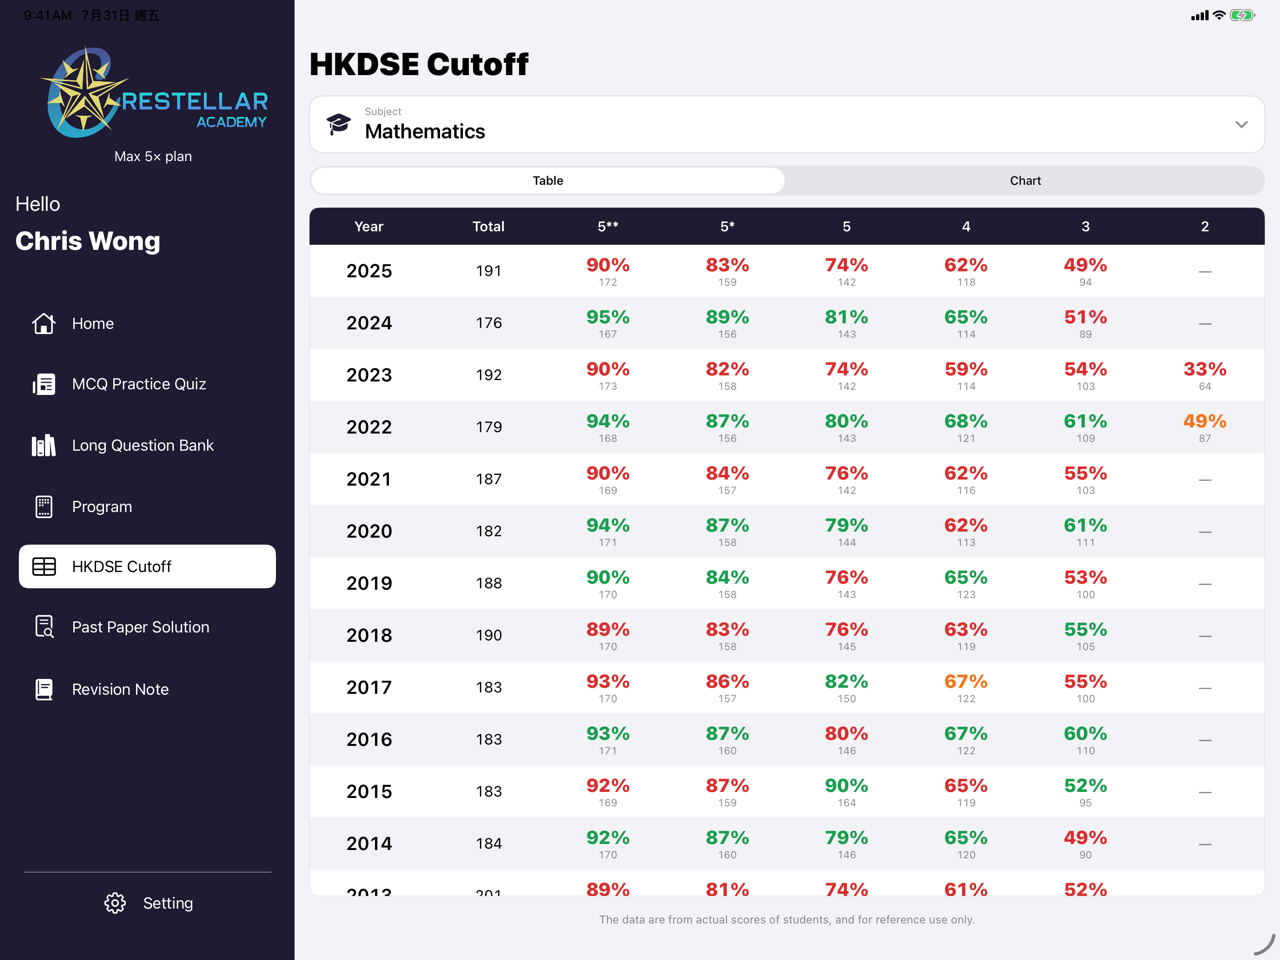This screenshot has width=1280, height=960.
Task: Click 2024 5** cutoff 95%
Action: (608, 317)
